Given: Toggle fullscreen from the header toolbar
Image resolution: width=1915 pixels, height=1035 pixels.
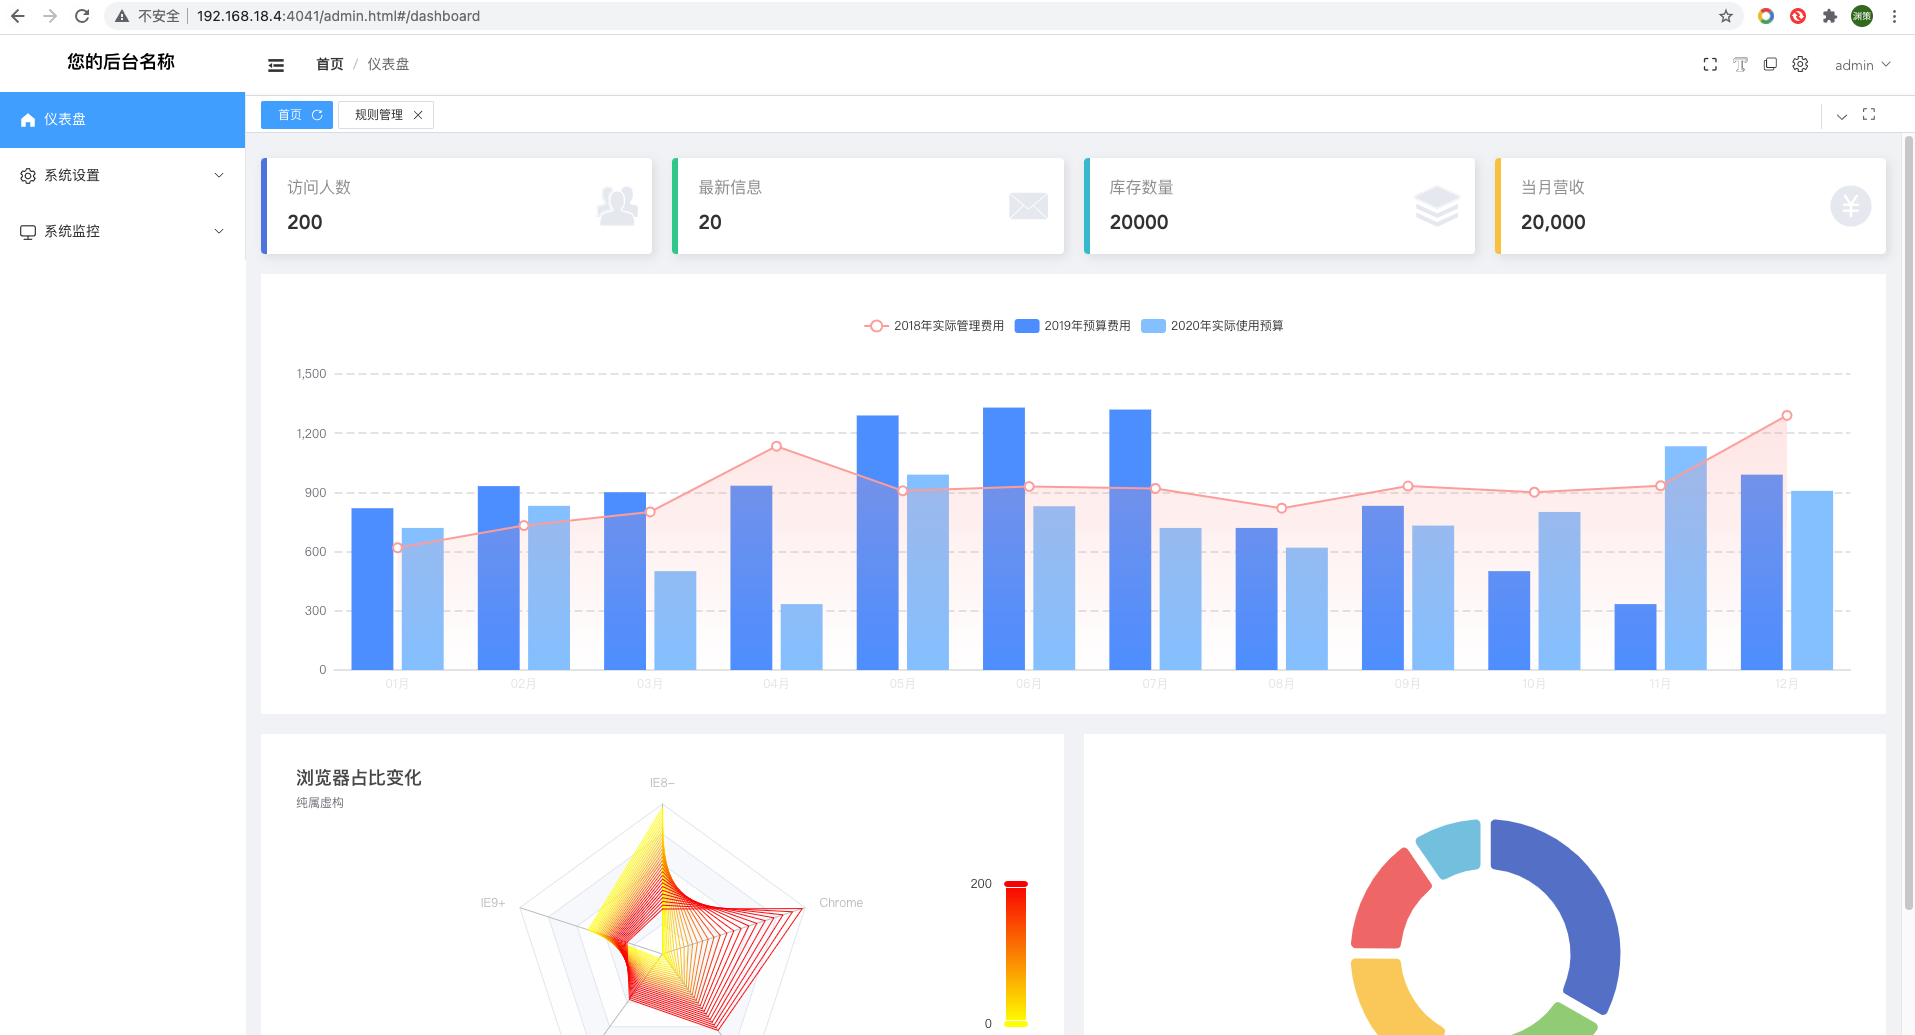Looking at the screenshot, I should [1710, 64].
